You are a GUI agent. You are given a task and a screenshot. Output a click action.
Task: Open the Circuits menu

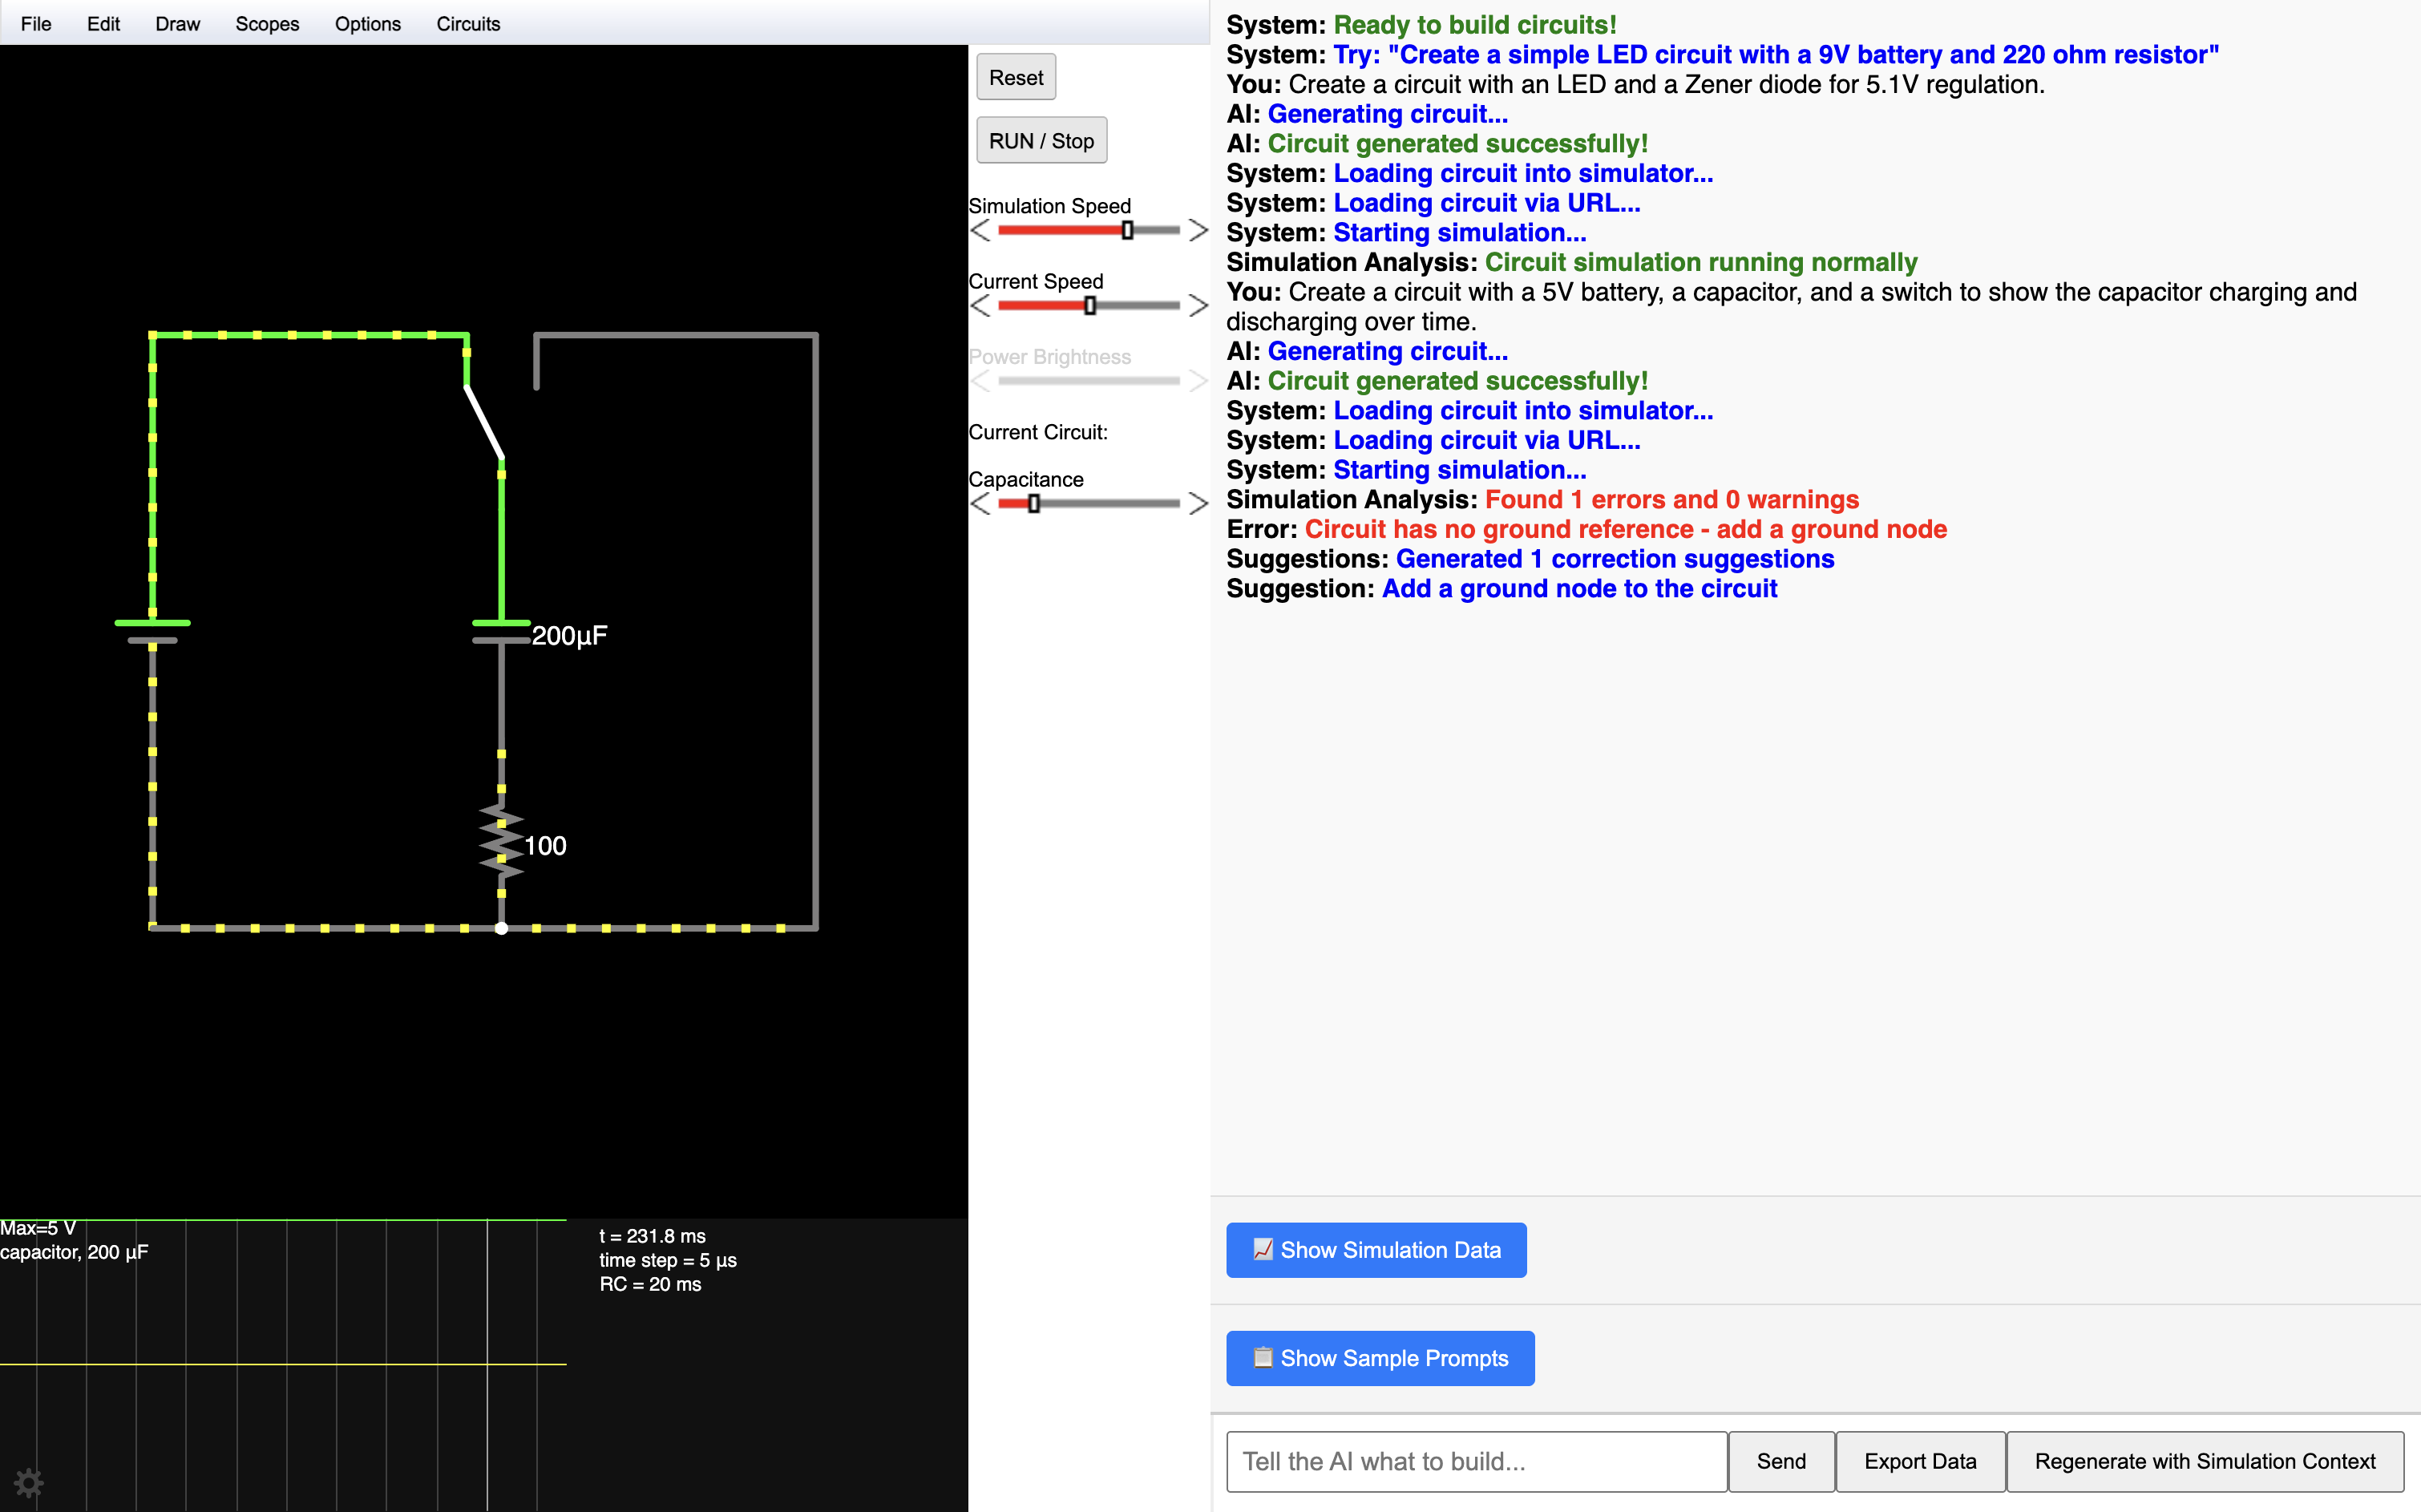coord(468,24)
